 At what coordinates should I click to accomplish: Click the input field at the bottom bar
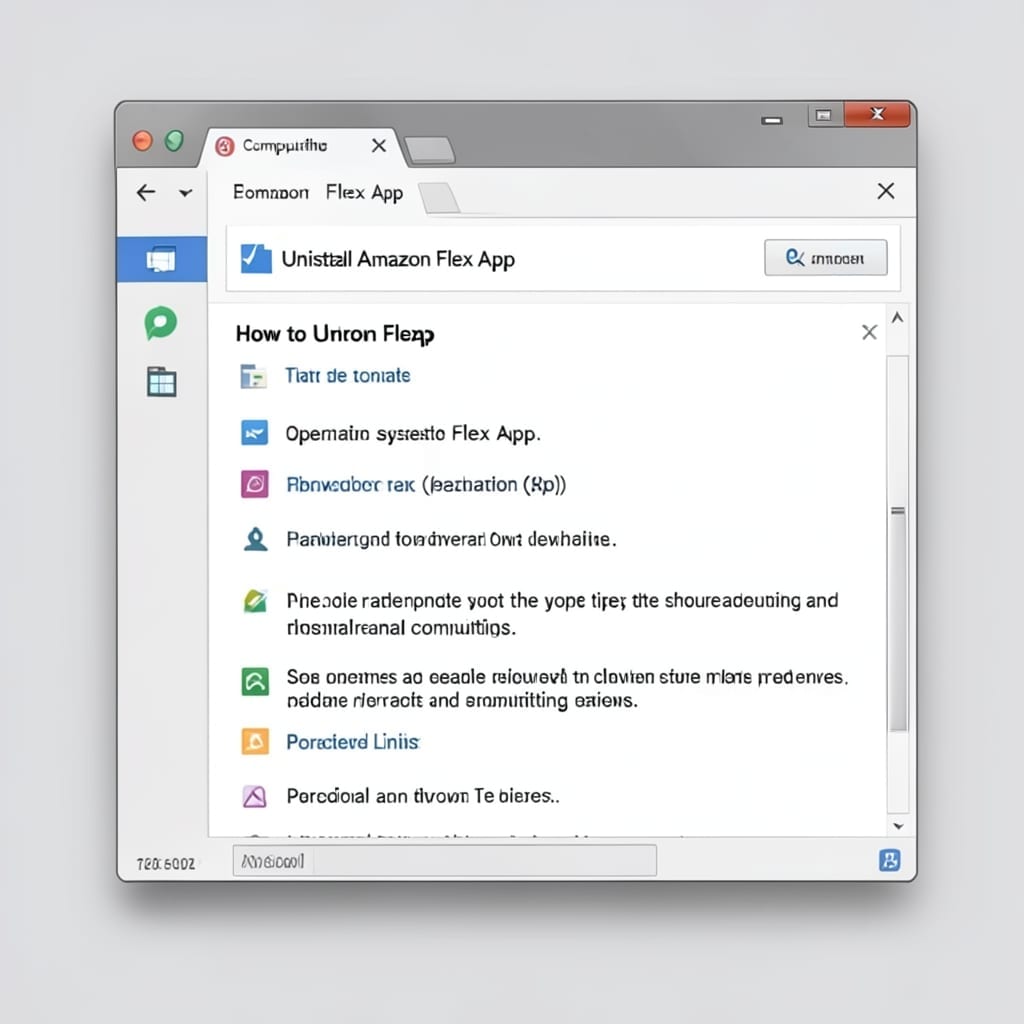tap(445, 861)
